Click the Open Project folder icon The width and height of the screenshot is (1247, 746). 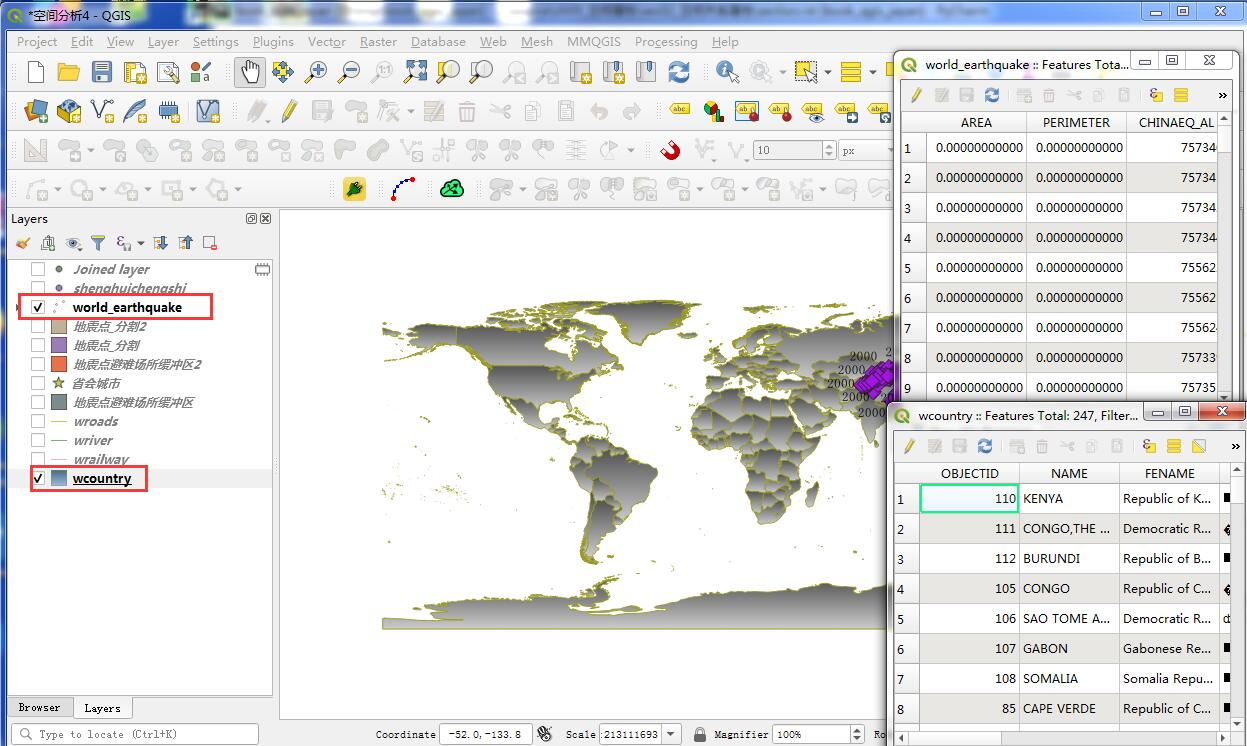click(x=68, y=72)
